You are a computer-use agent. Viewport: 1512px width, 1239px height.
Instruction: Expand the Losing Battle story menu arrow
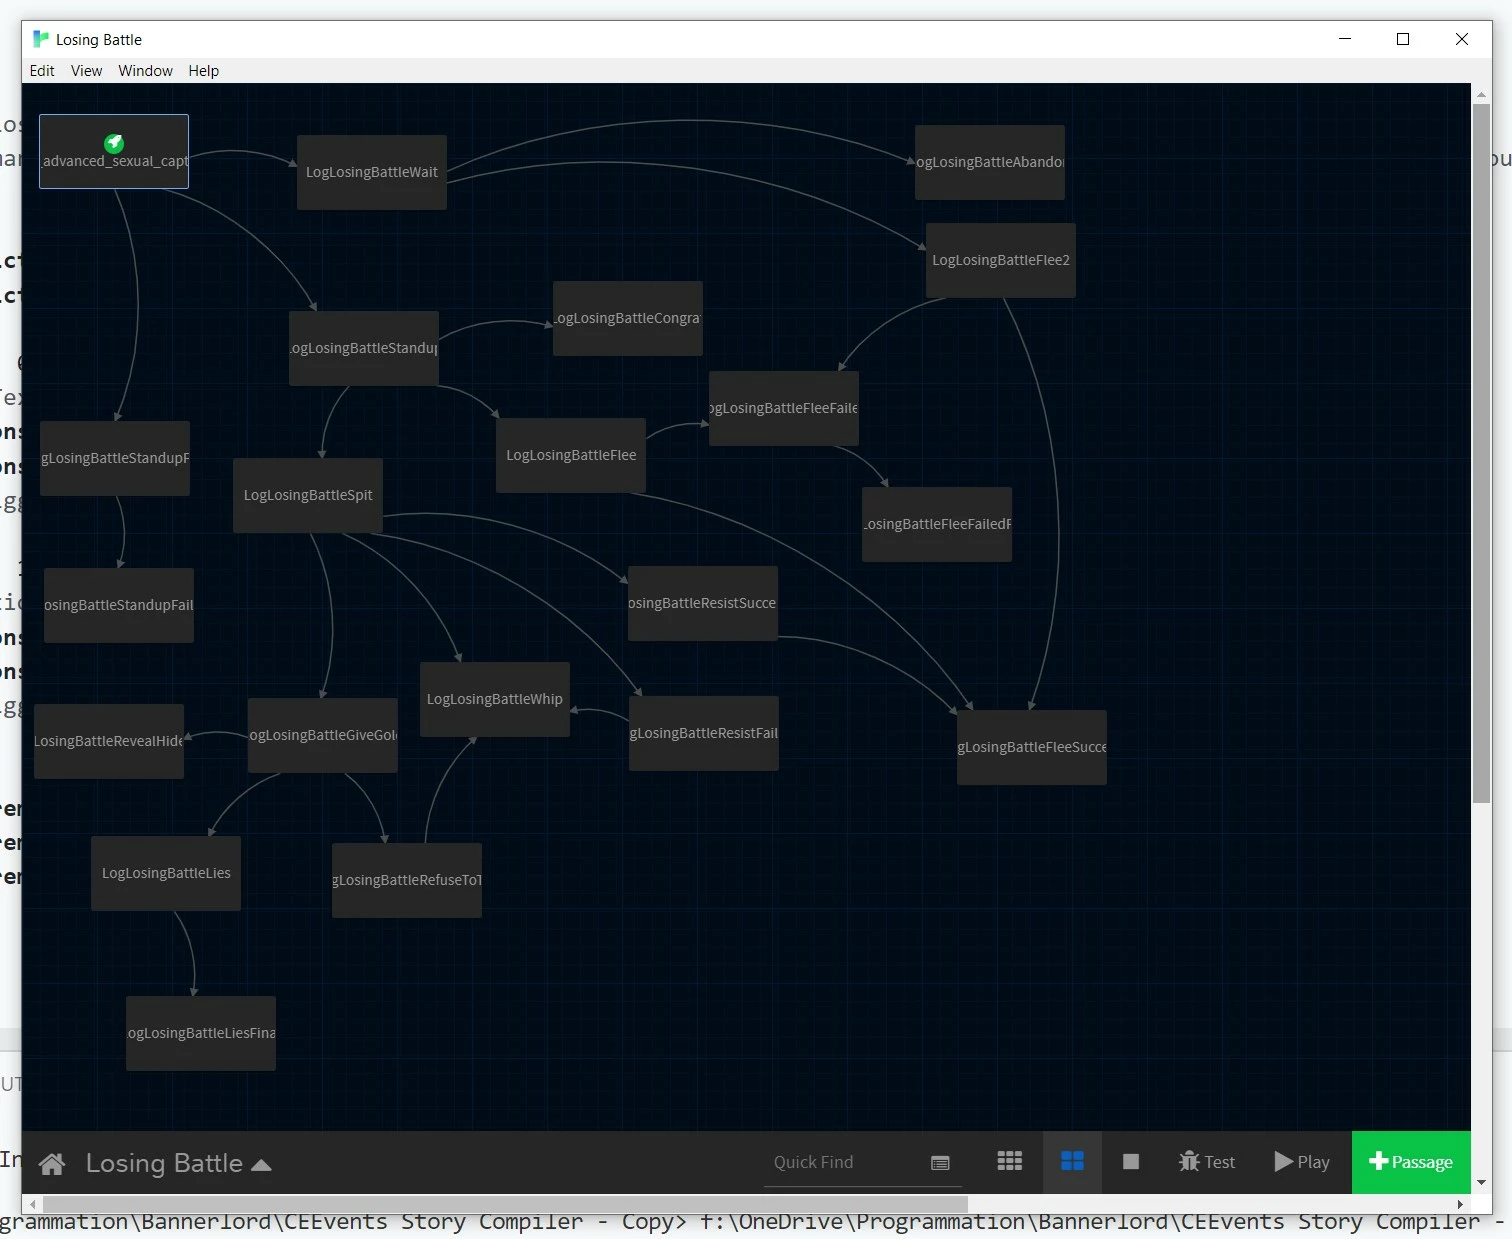[261, 1165]
